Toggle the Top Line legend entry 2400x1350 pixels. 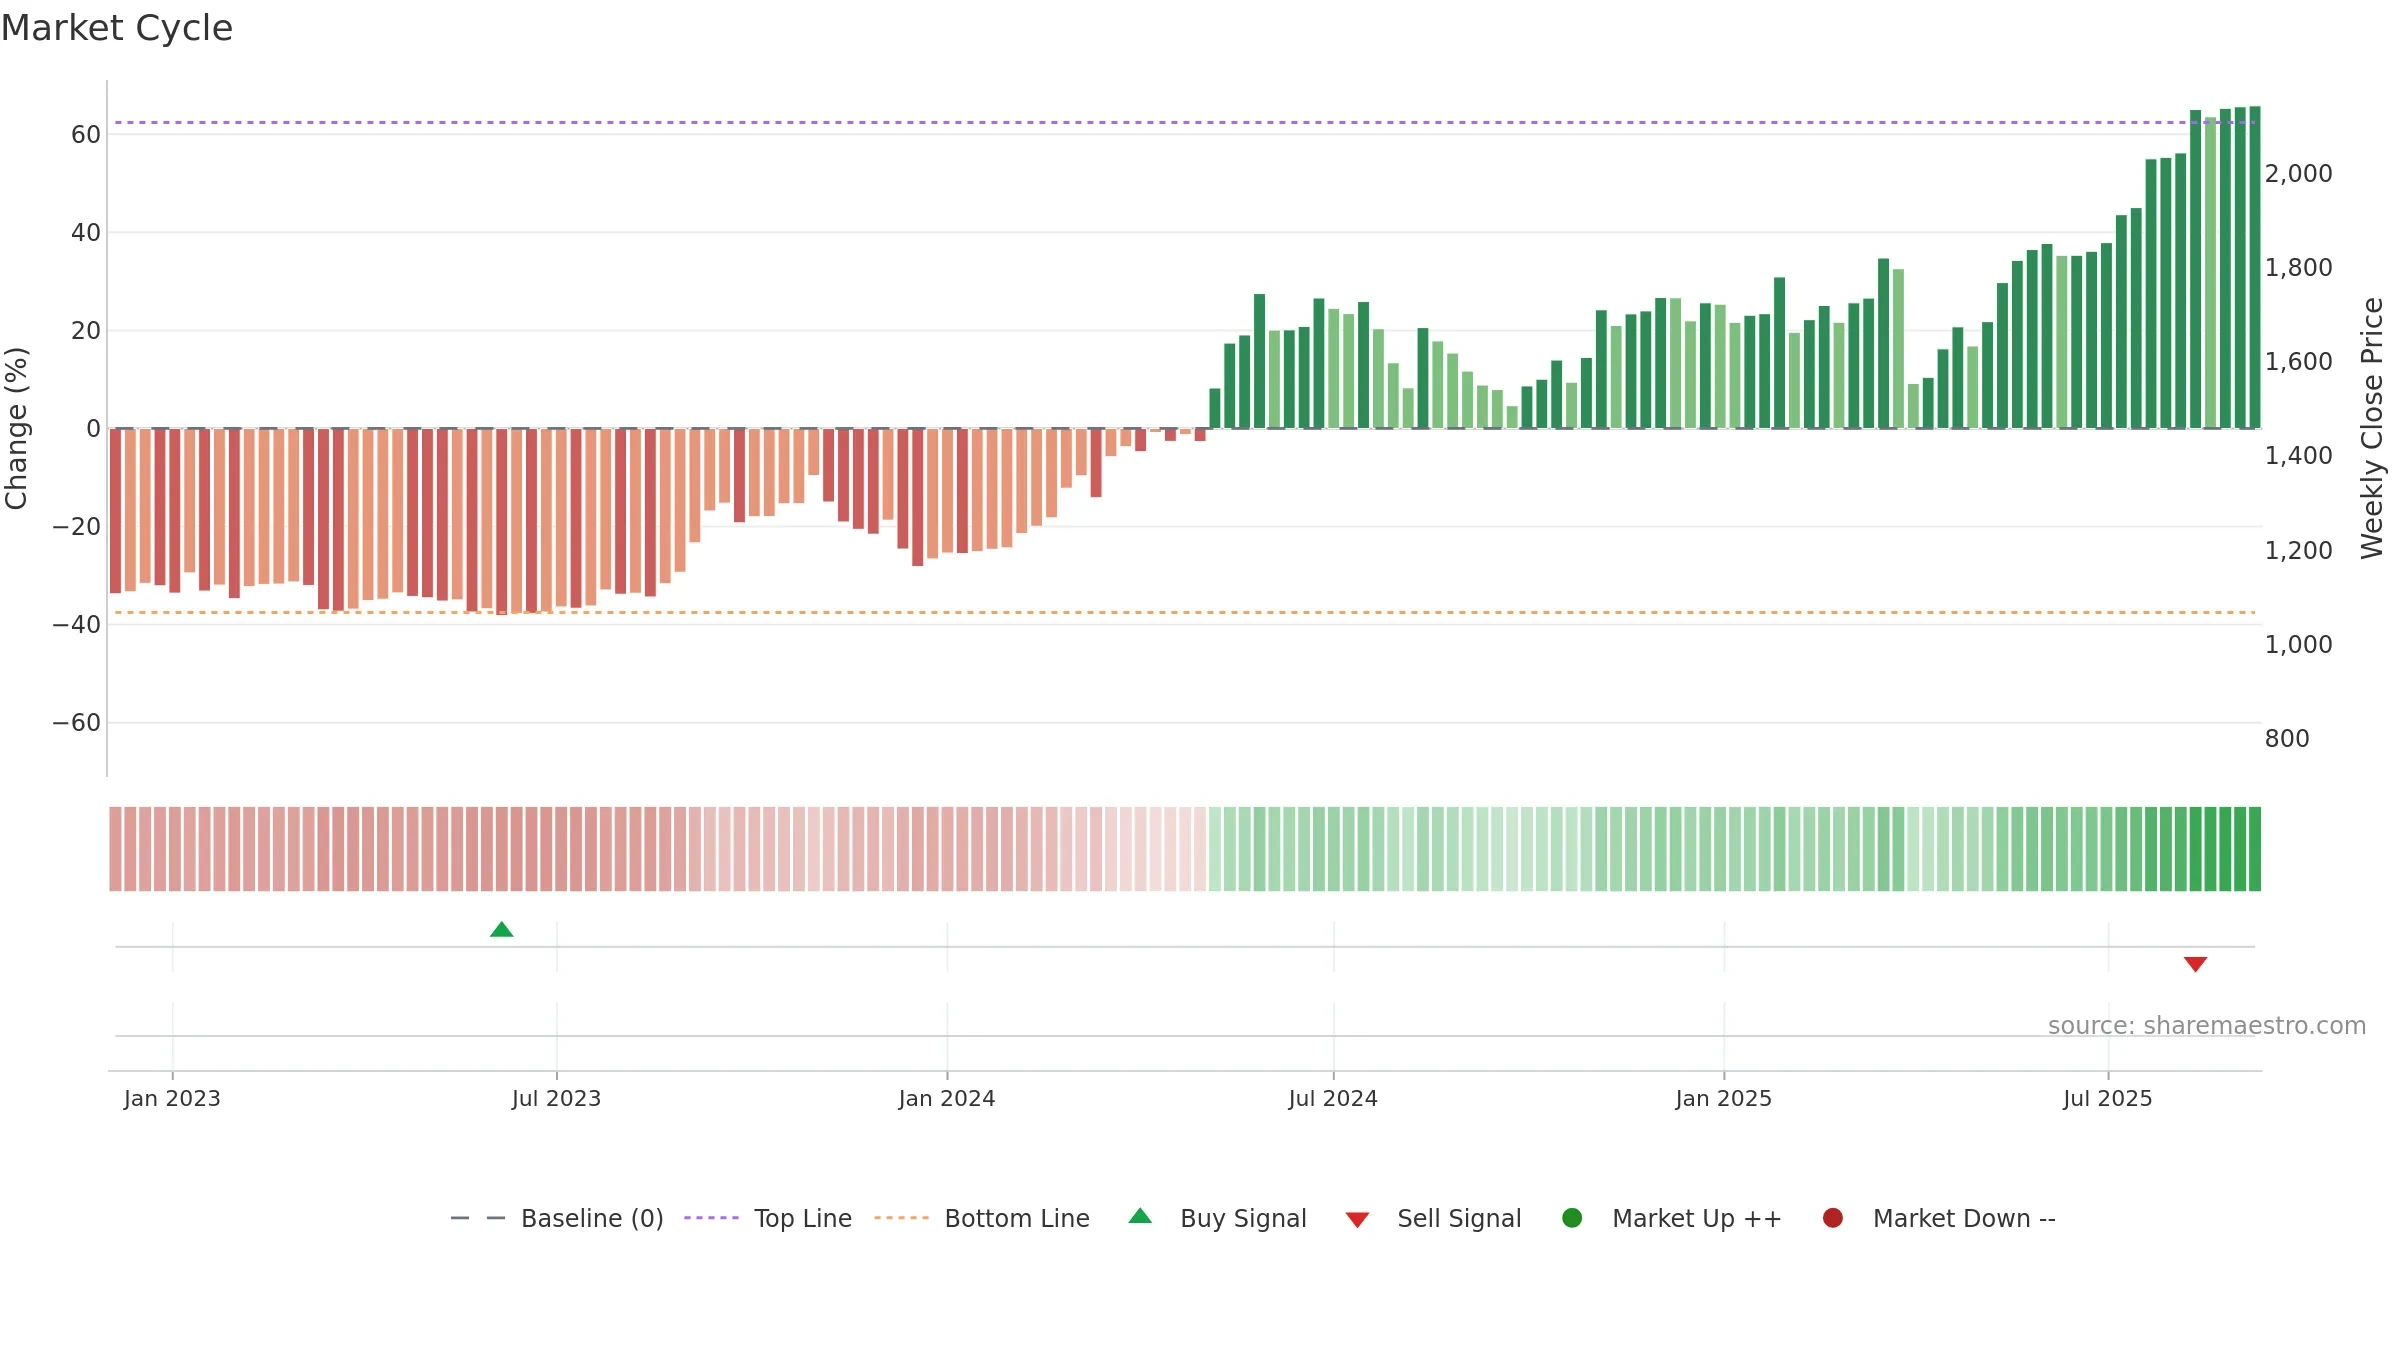click(768, 1218)
